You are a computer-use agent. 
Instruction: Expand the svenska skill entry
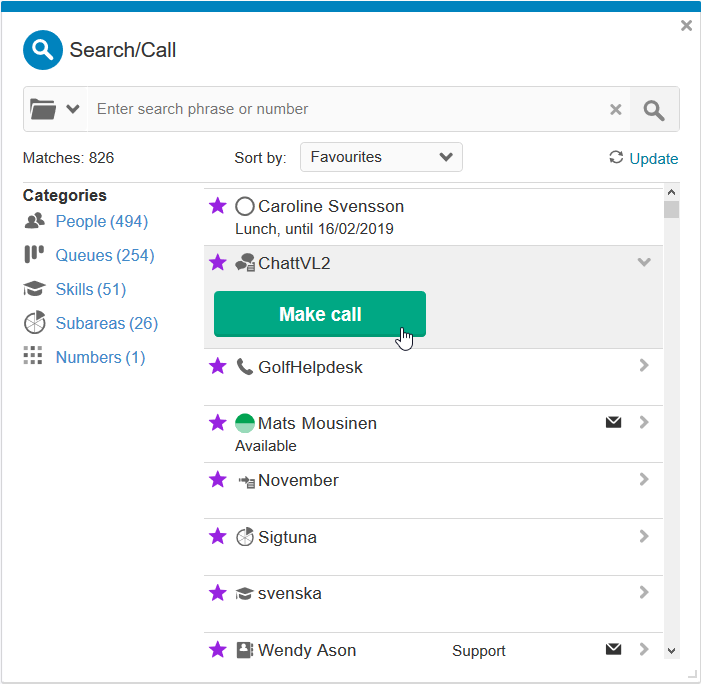tap(644, 592)
